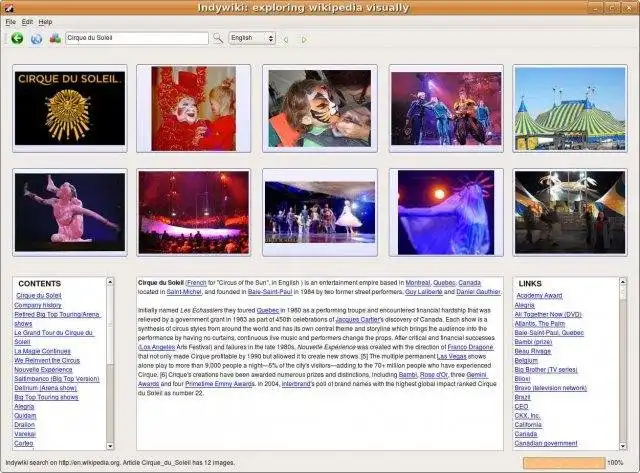This screenshot has height=473, width=640.
Task: Open Saltimbanco (Big Top Version) link
Action: (57, 379)
